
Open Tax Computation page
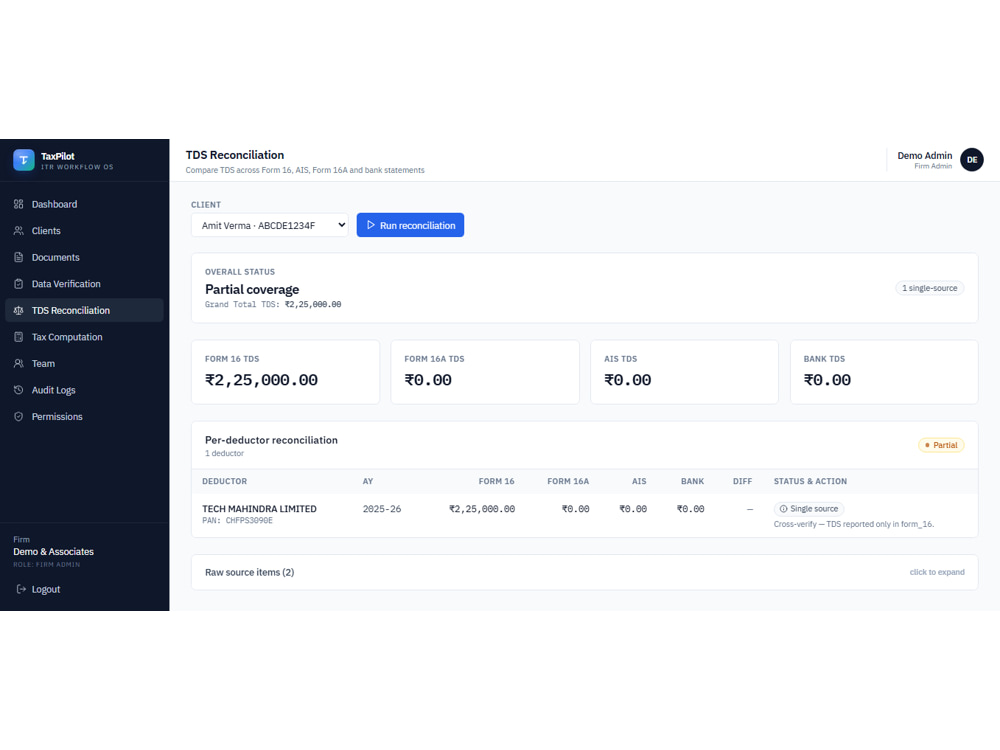[x=84, y=337]
